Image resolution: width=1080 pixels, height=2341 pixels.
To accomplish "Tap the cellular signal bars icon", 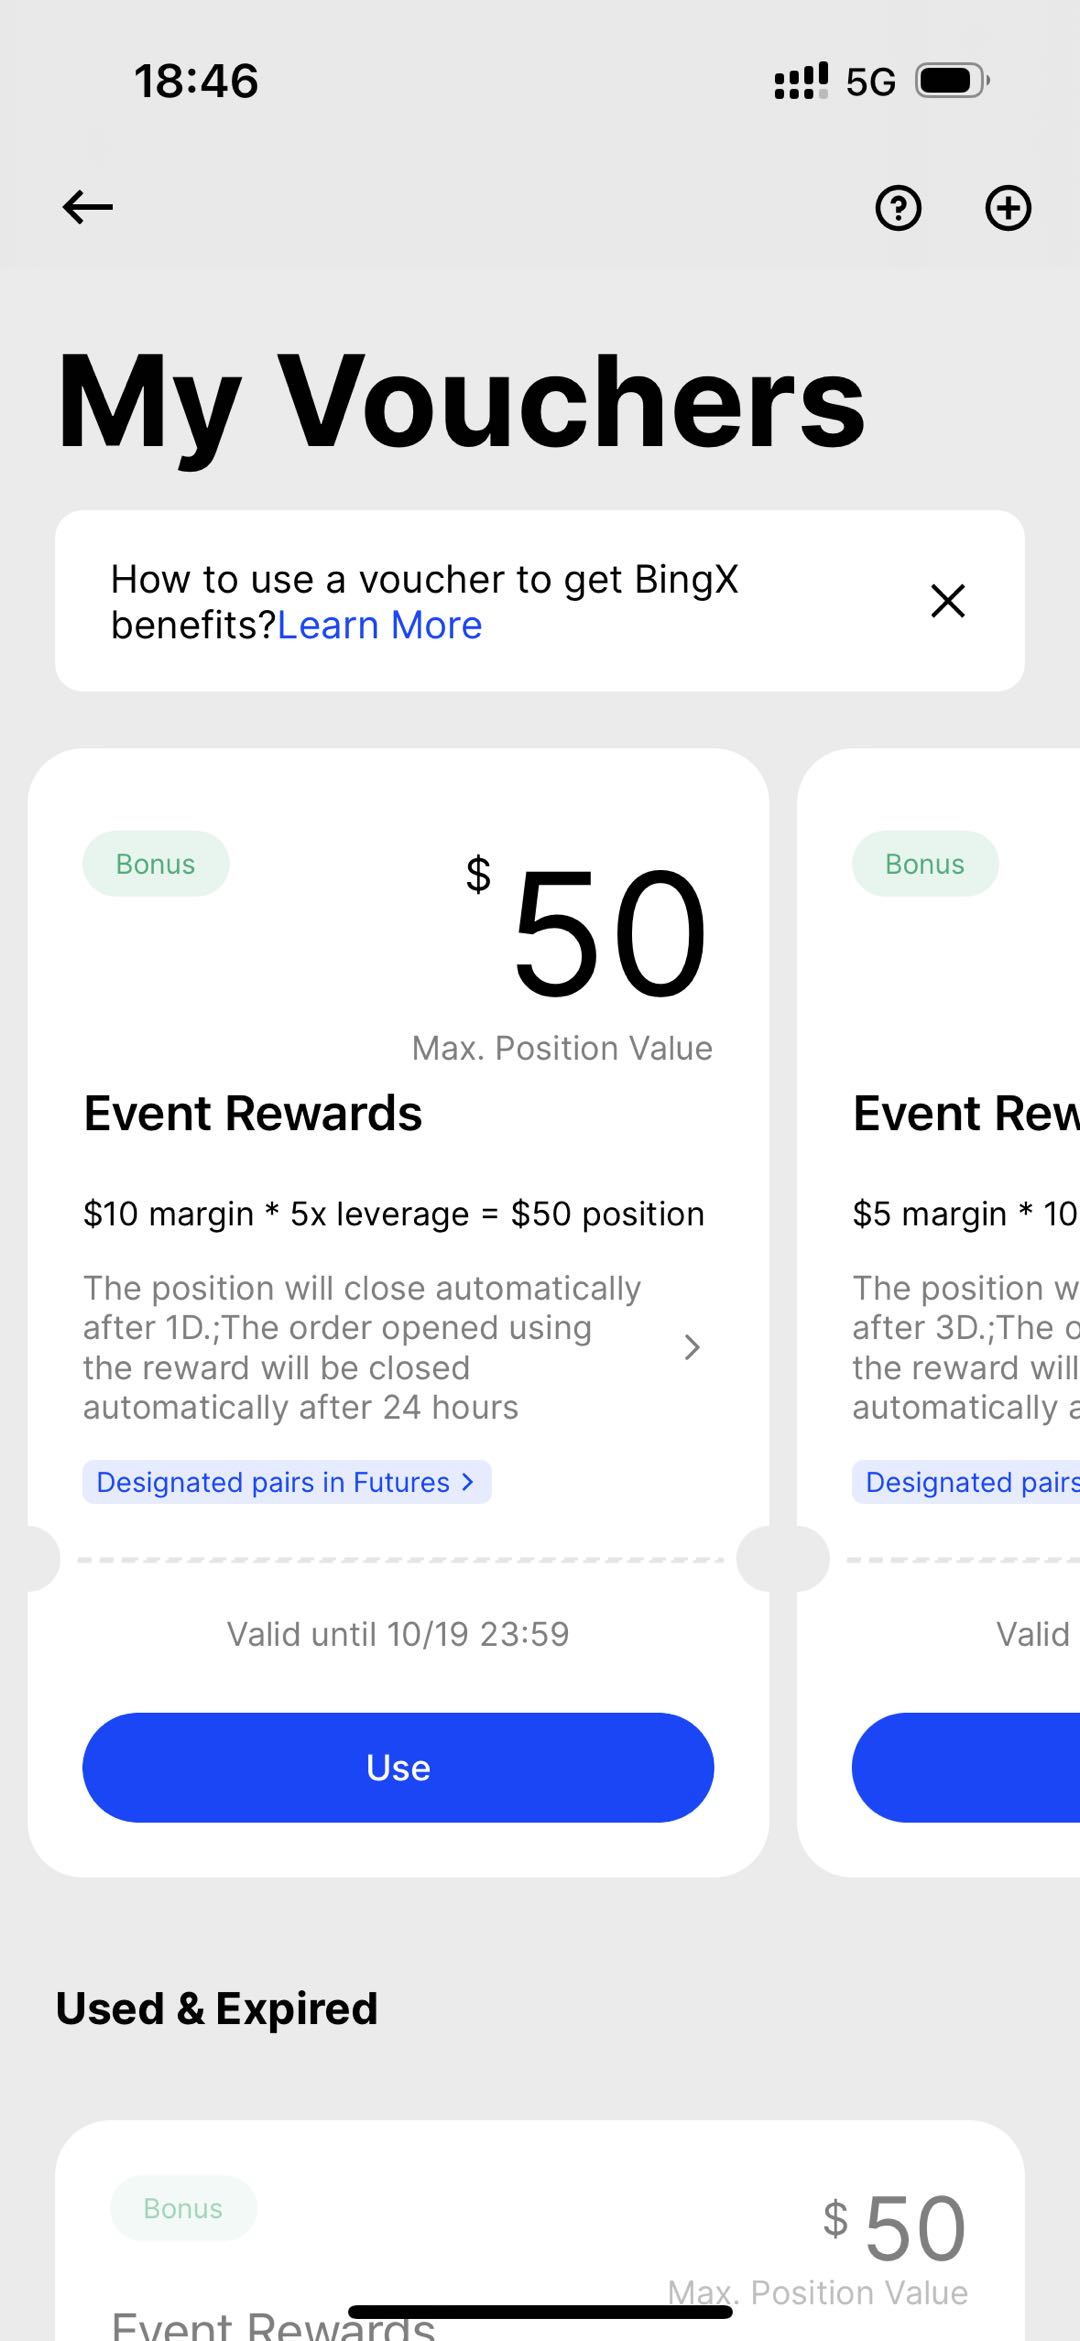I will pyautogui.click(x=801, y=81).
